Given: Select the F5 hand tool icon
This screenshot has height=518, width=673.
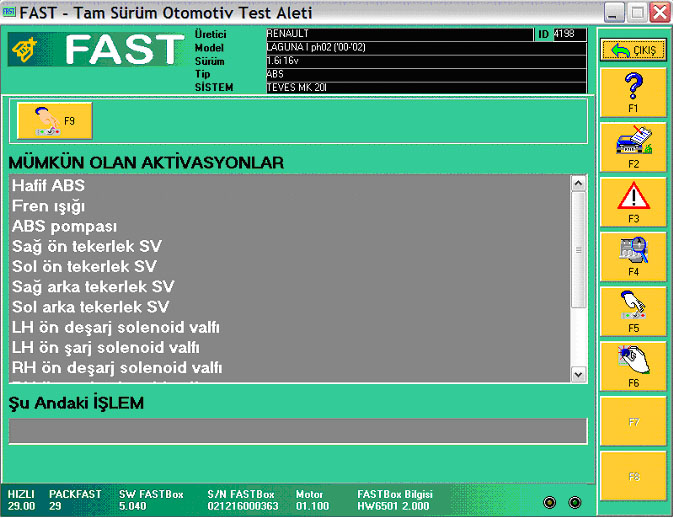Looking at the screenshot, I should pyautogui.click(x=632, y=310).
